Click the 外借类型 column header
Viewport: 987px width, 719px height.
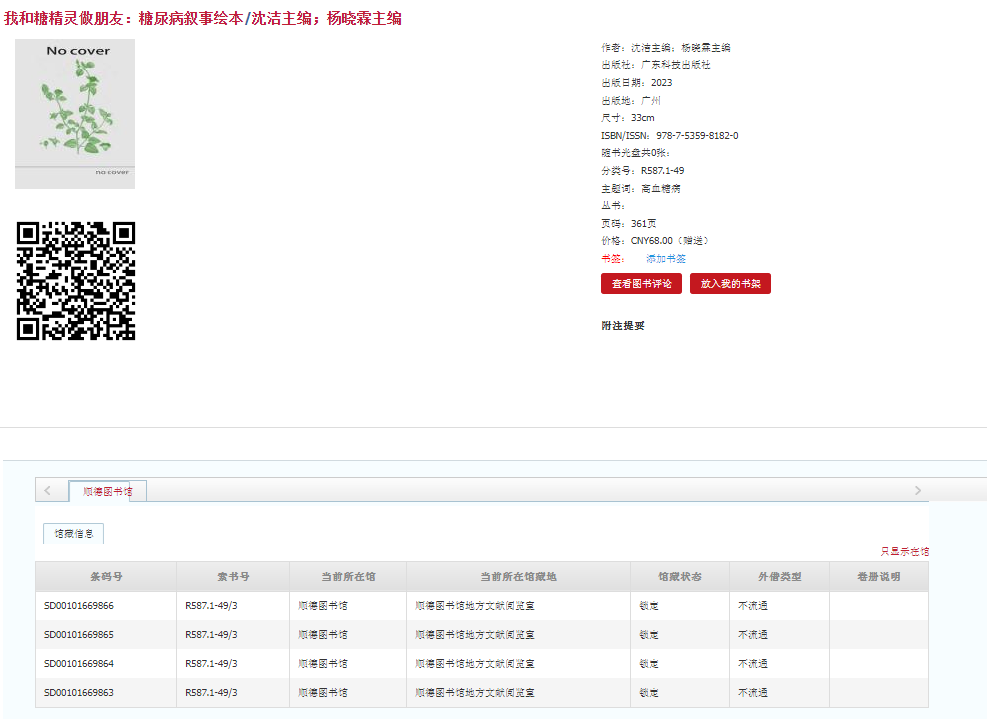tap(779, 576)
